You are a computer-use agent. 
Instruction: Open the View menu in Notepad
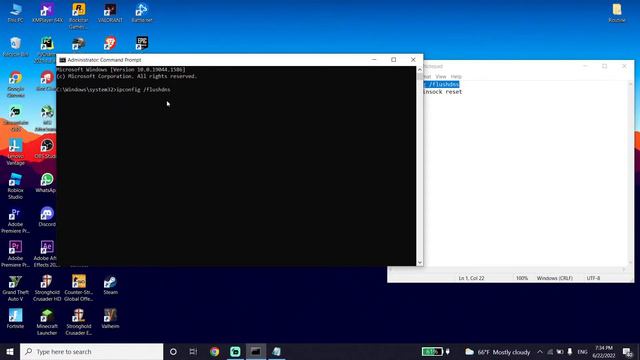click(x=441, y=76)
